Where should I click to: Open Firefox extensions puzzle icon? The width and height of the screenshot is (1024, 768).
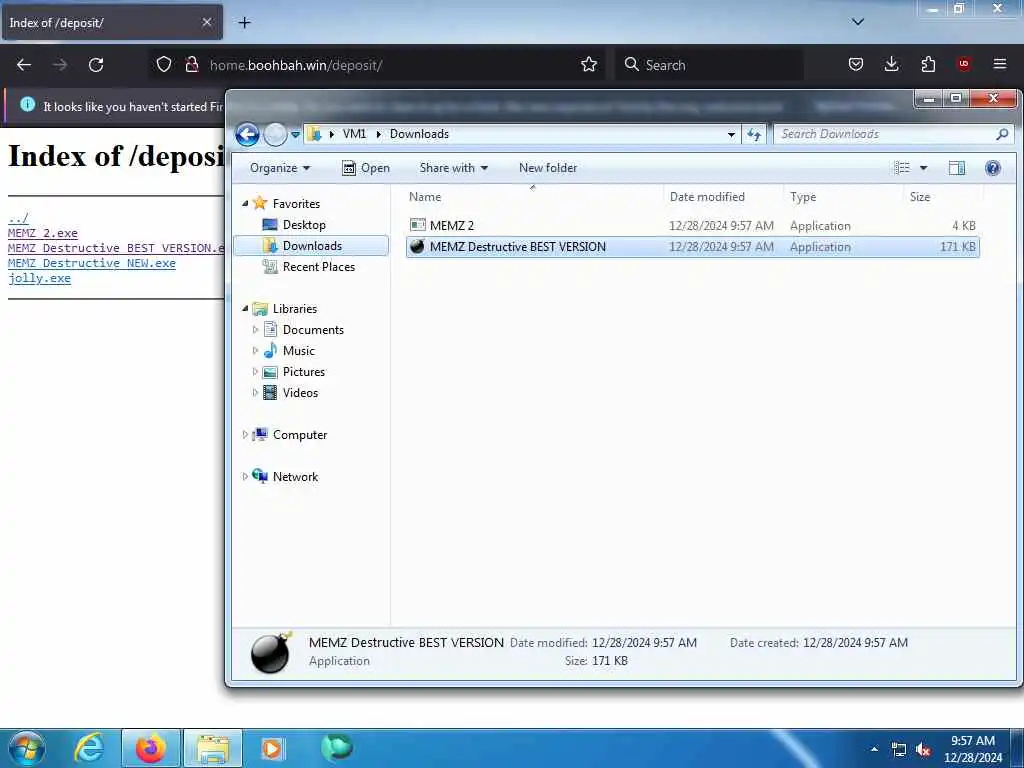coord(928,64)
